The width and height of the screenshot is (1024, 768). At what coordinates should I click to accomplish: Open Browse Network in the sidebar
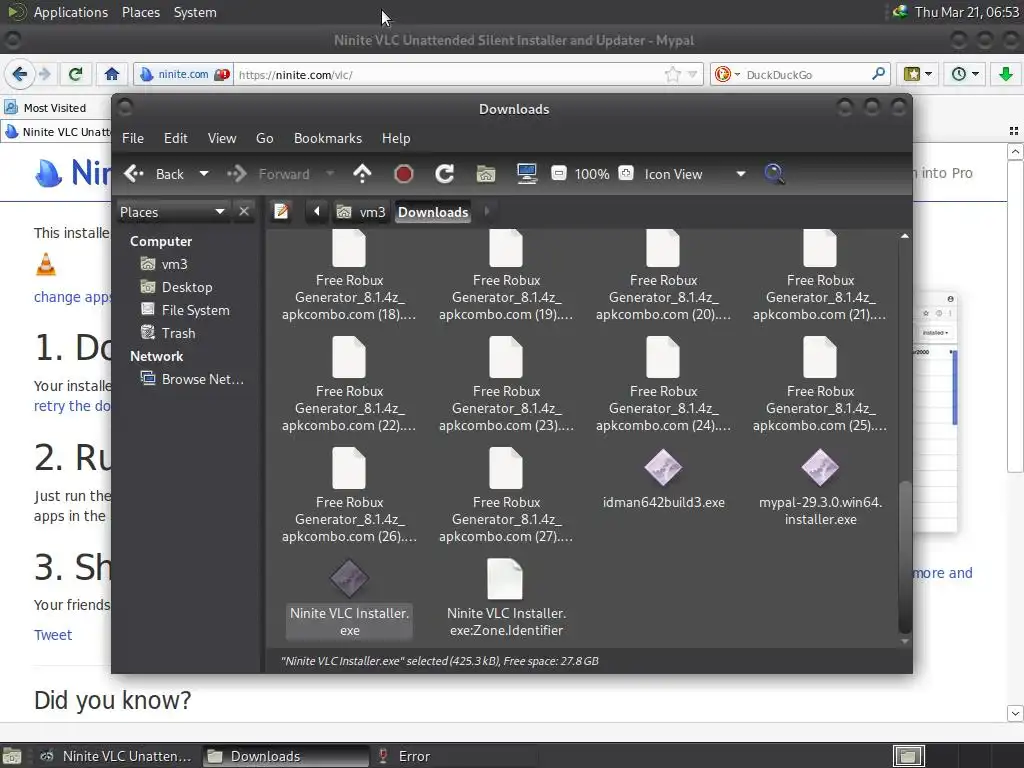click(x=193, y=379)
